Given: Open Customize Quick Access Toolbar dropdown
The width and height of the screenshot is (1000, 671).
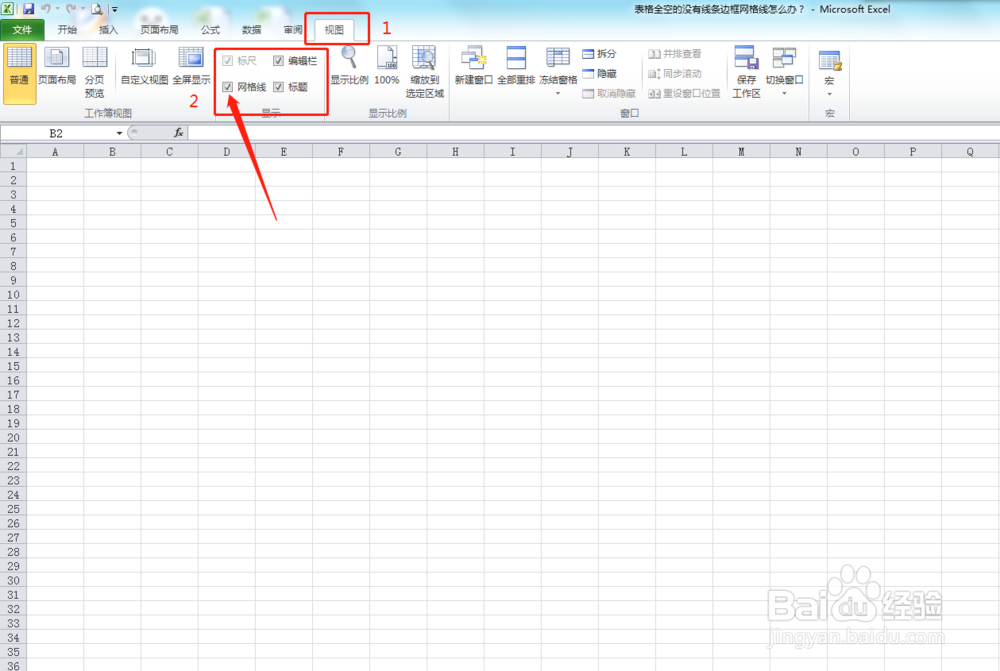Looking at the screenshot, I should pyautogui.click(x=115, y=9).
